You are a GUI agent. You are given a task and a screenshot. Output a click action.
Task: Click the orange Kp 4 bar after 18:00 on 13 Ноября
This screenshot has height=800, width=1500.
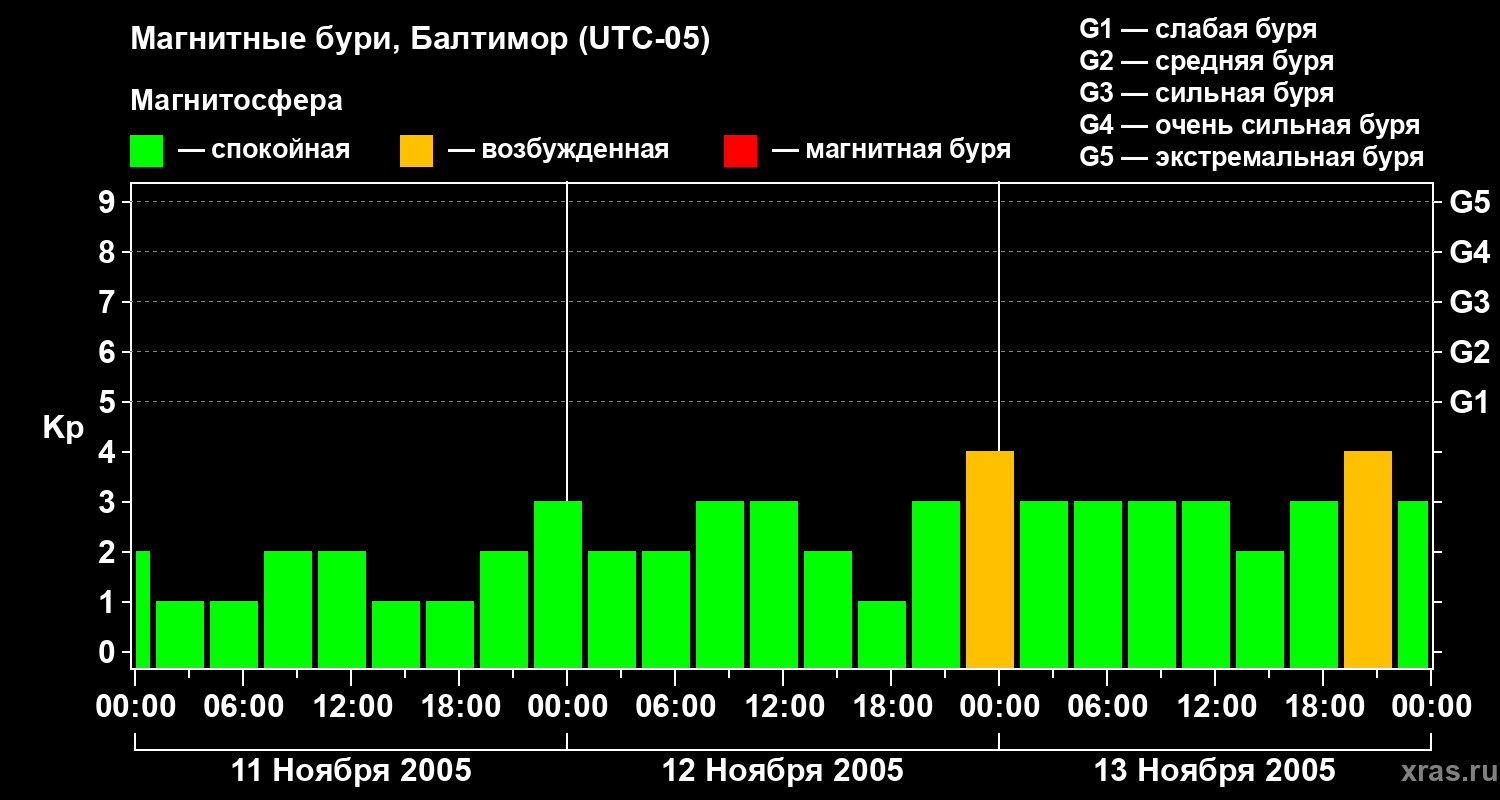tap(1368, 559)
